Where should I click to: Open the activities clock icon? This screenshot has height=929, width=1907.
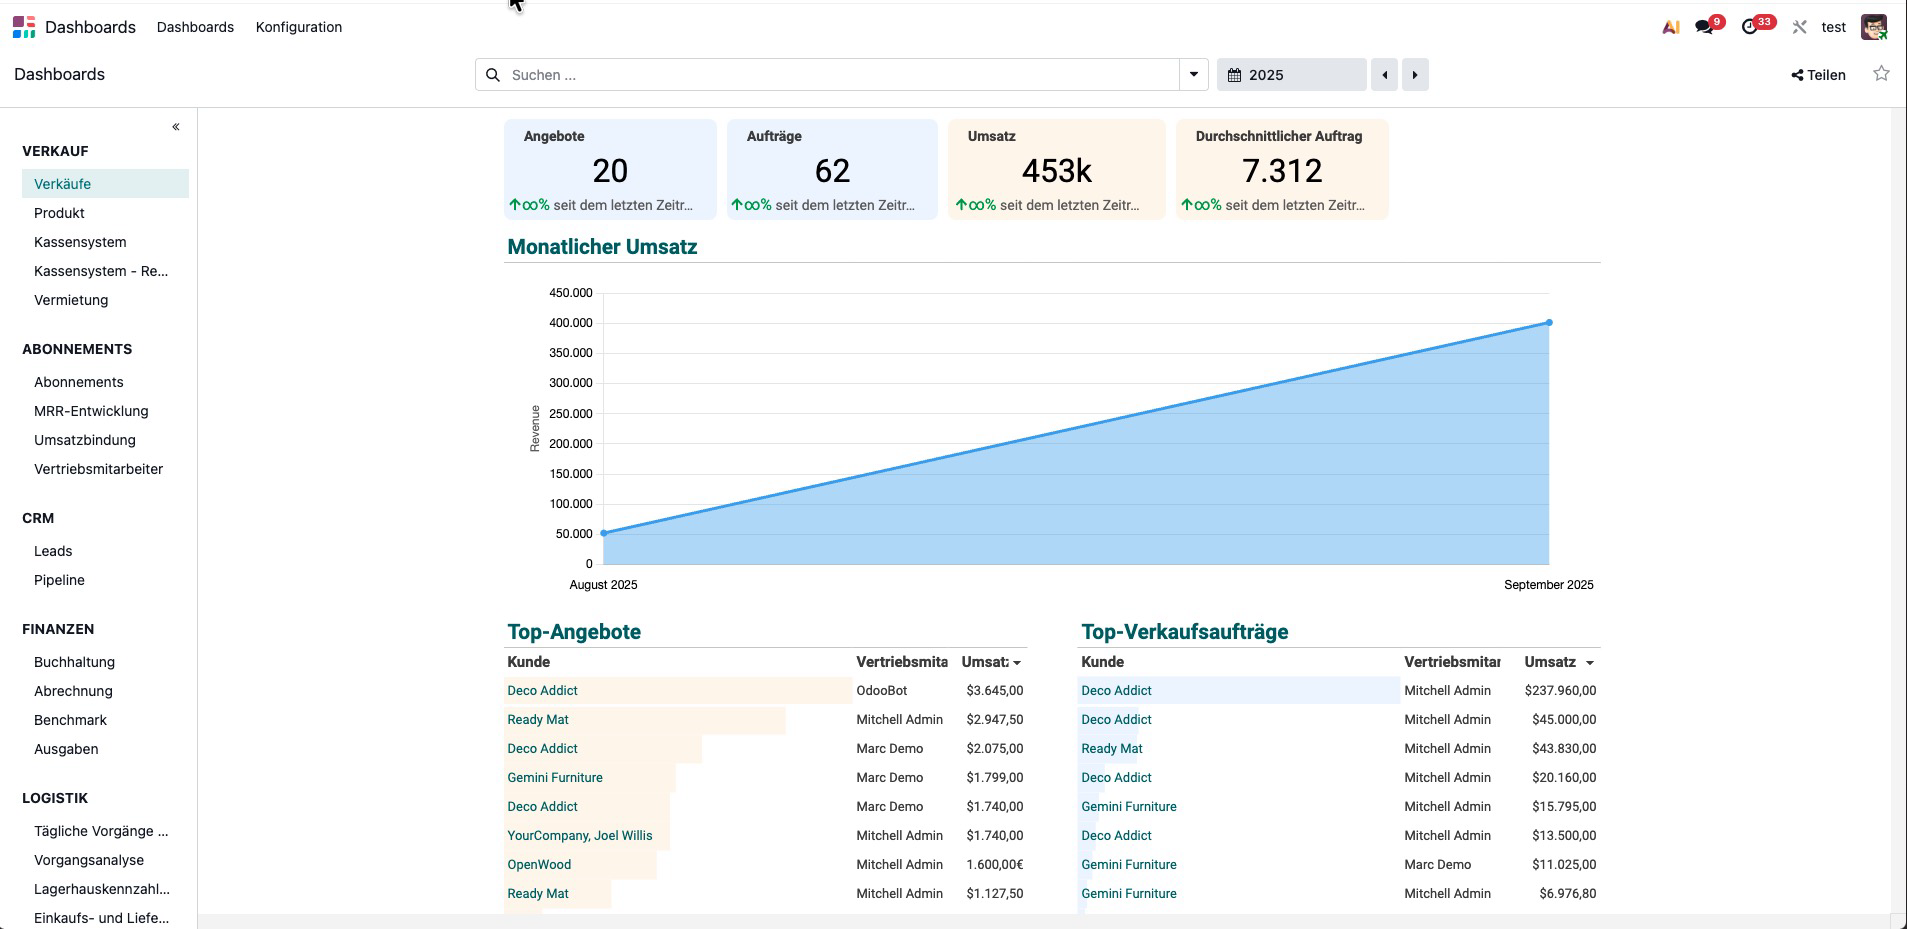click(x=1749, y=27)
